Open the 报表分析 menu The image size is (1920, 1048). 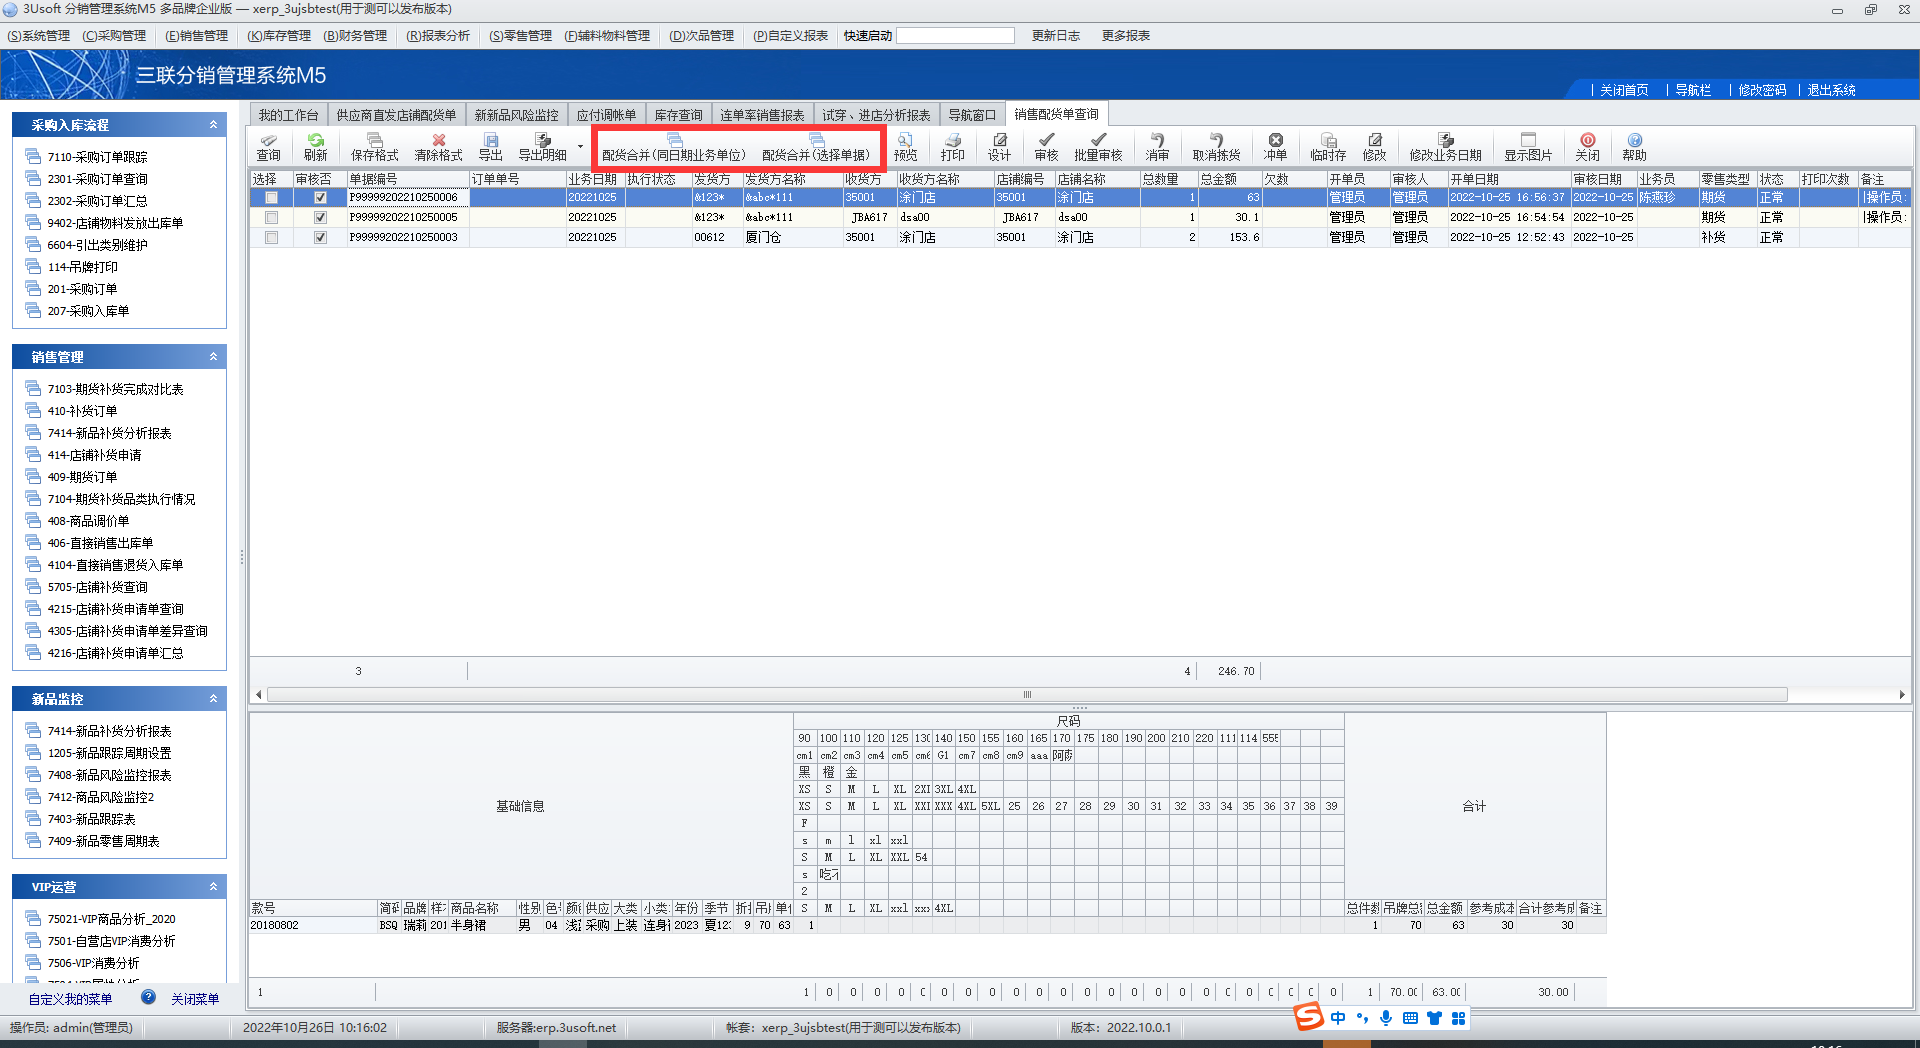point(438,36)
